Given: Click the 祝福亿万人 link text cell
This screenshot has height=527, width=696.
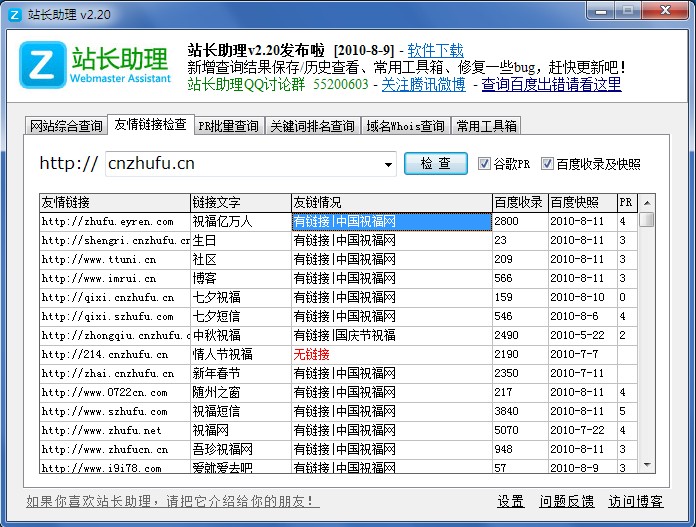Looking at the screenshot, I should (x=241, y=222).
